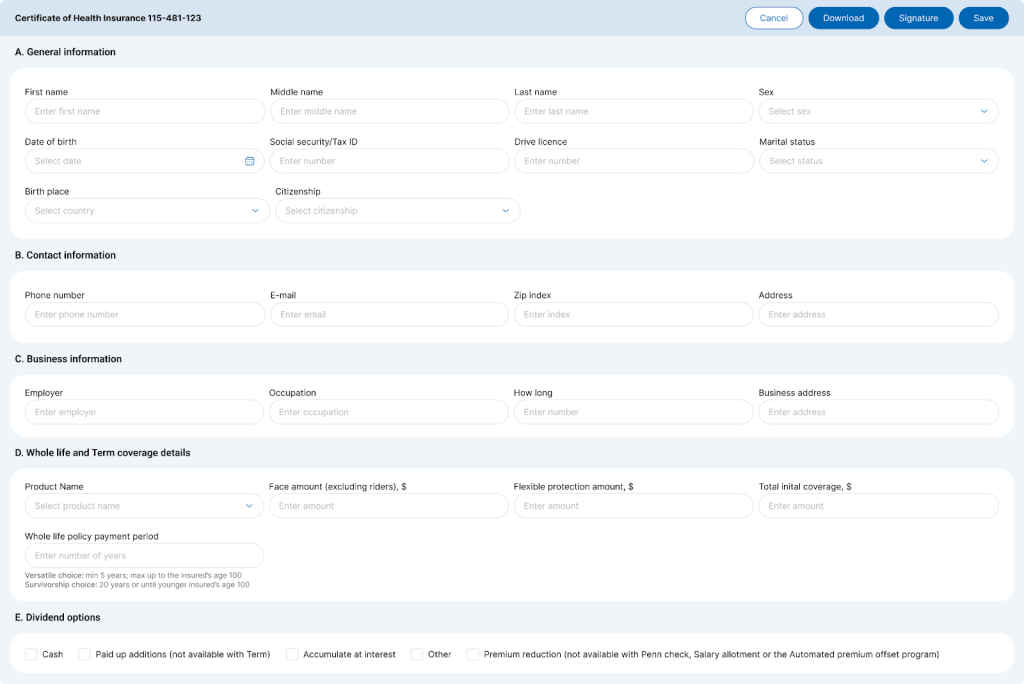The width and height of the screenshot is (1024, 684).
Task: Tick the Accumulate at interest checkbox
Action: pos(292,654)
